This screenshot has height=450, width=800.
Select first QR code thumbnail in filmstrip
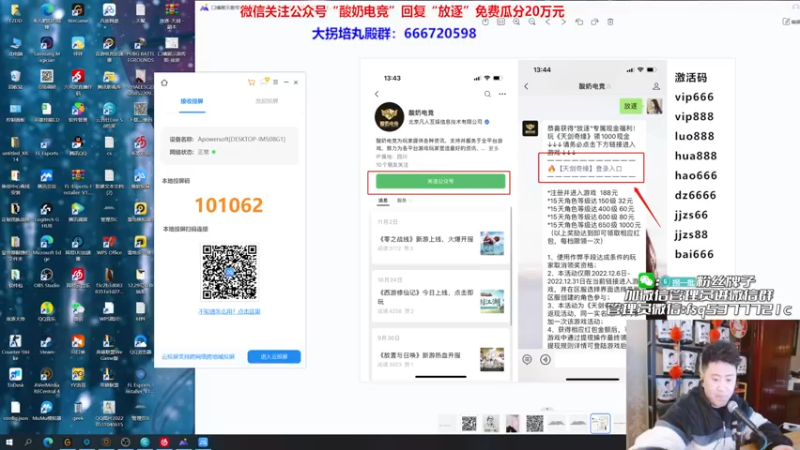(x=469, y=423)
